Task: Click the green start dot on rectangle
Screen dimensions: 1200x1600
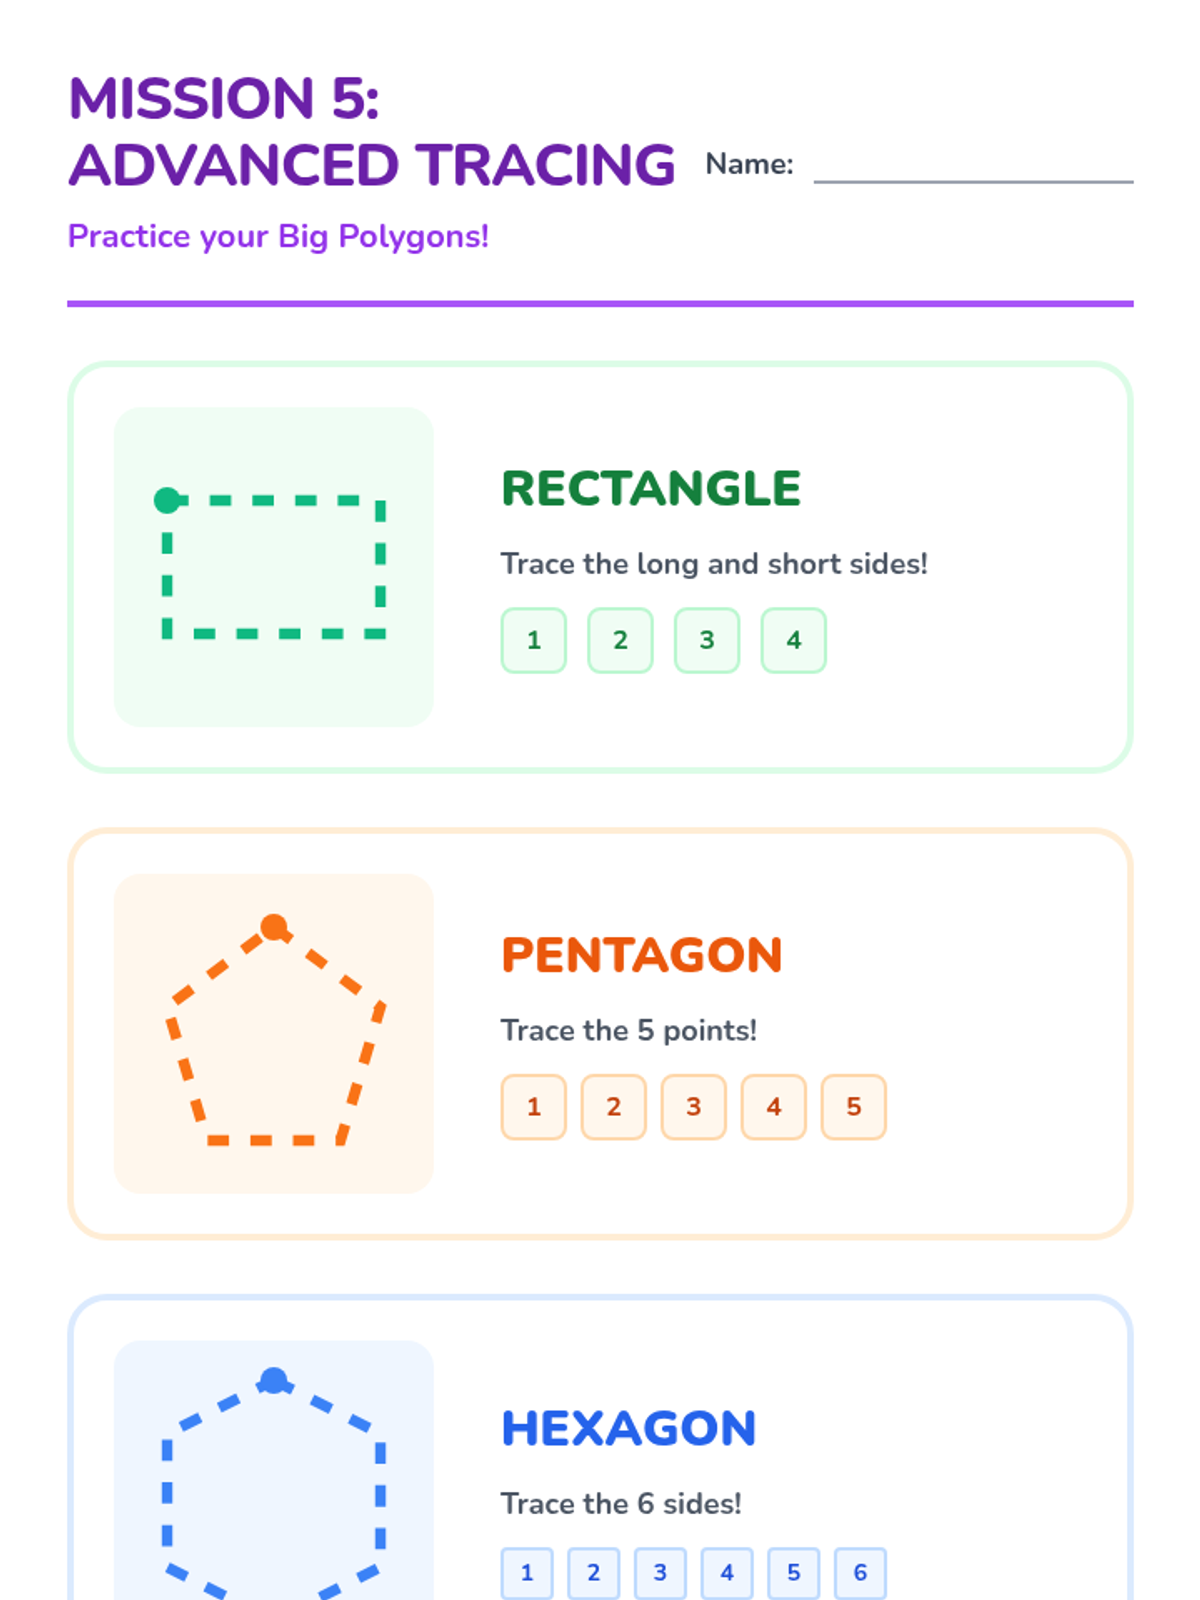Action: (167, 500)
